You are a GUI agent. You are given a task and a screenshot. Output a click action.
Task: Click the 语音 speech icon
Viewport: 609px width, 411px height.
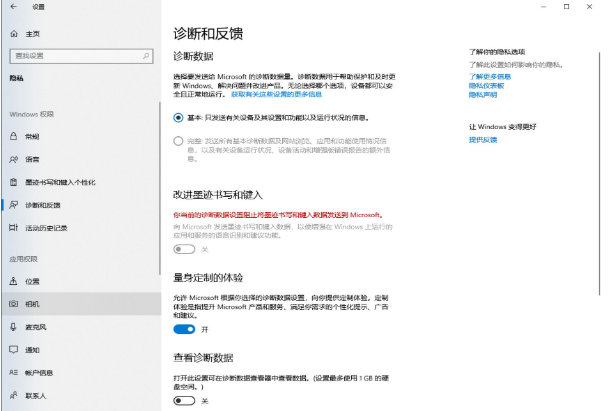14,159
